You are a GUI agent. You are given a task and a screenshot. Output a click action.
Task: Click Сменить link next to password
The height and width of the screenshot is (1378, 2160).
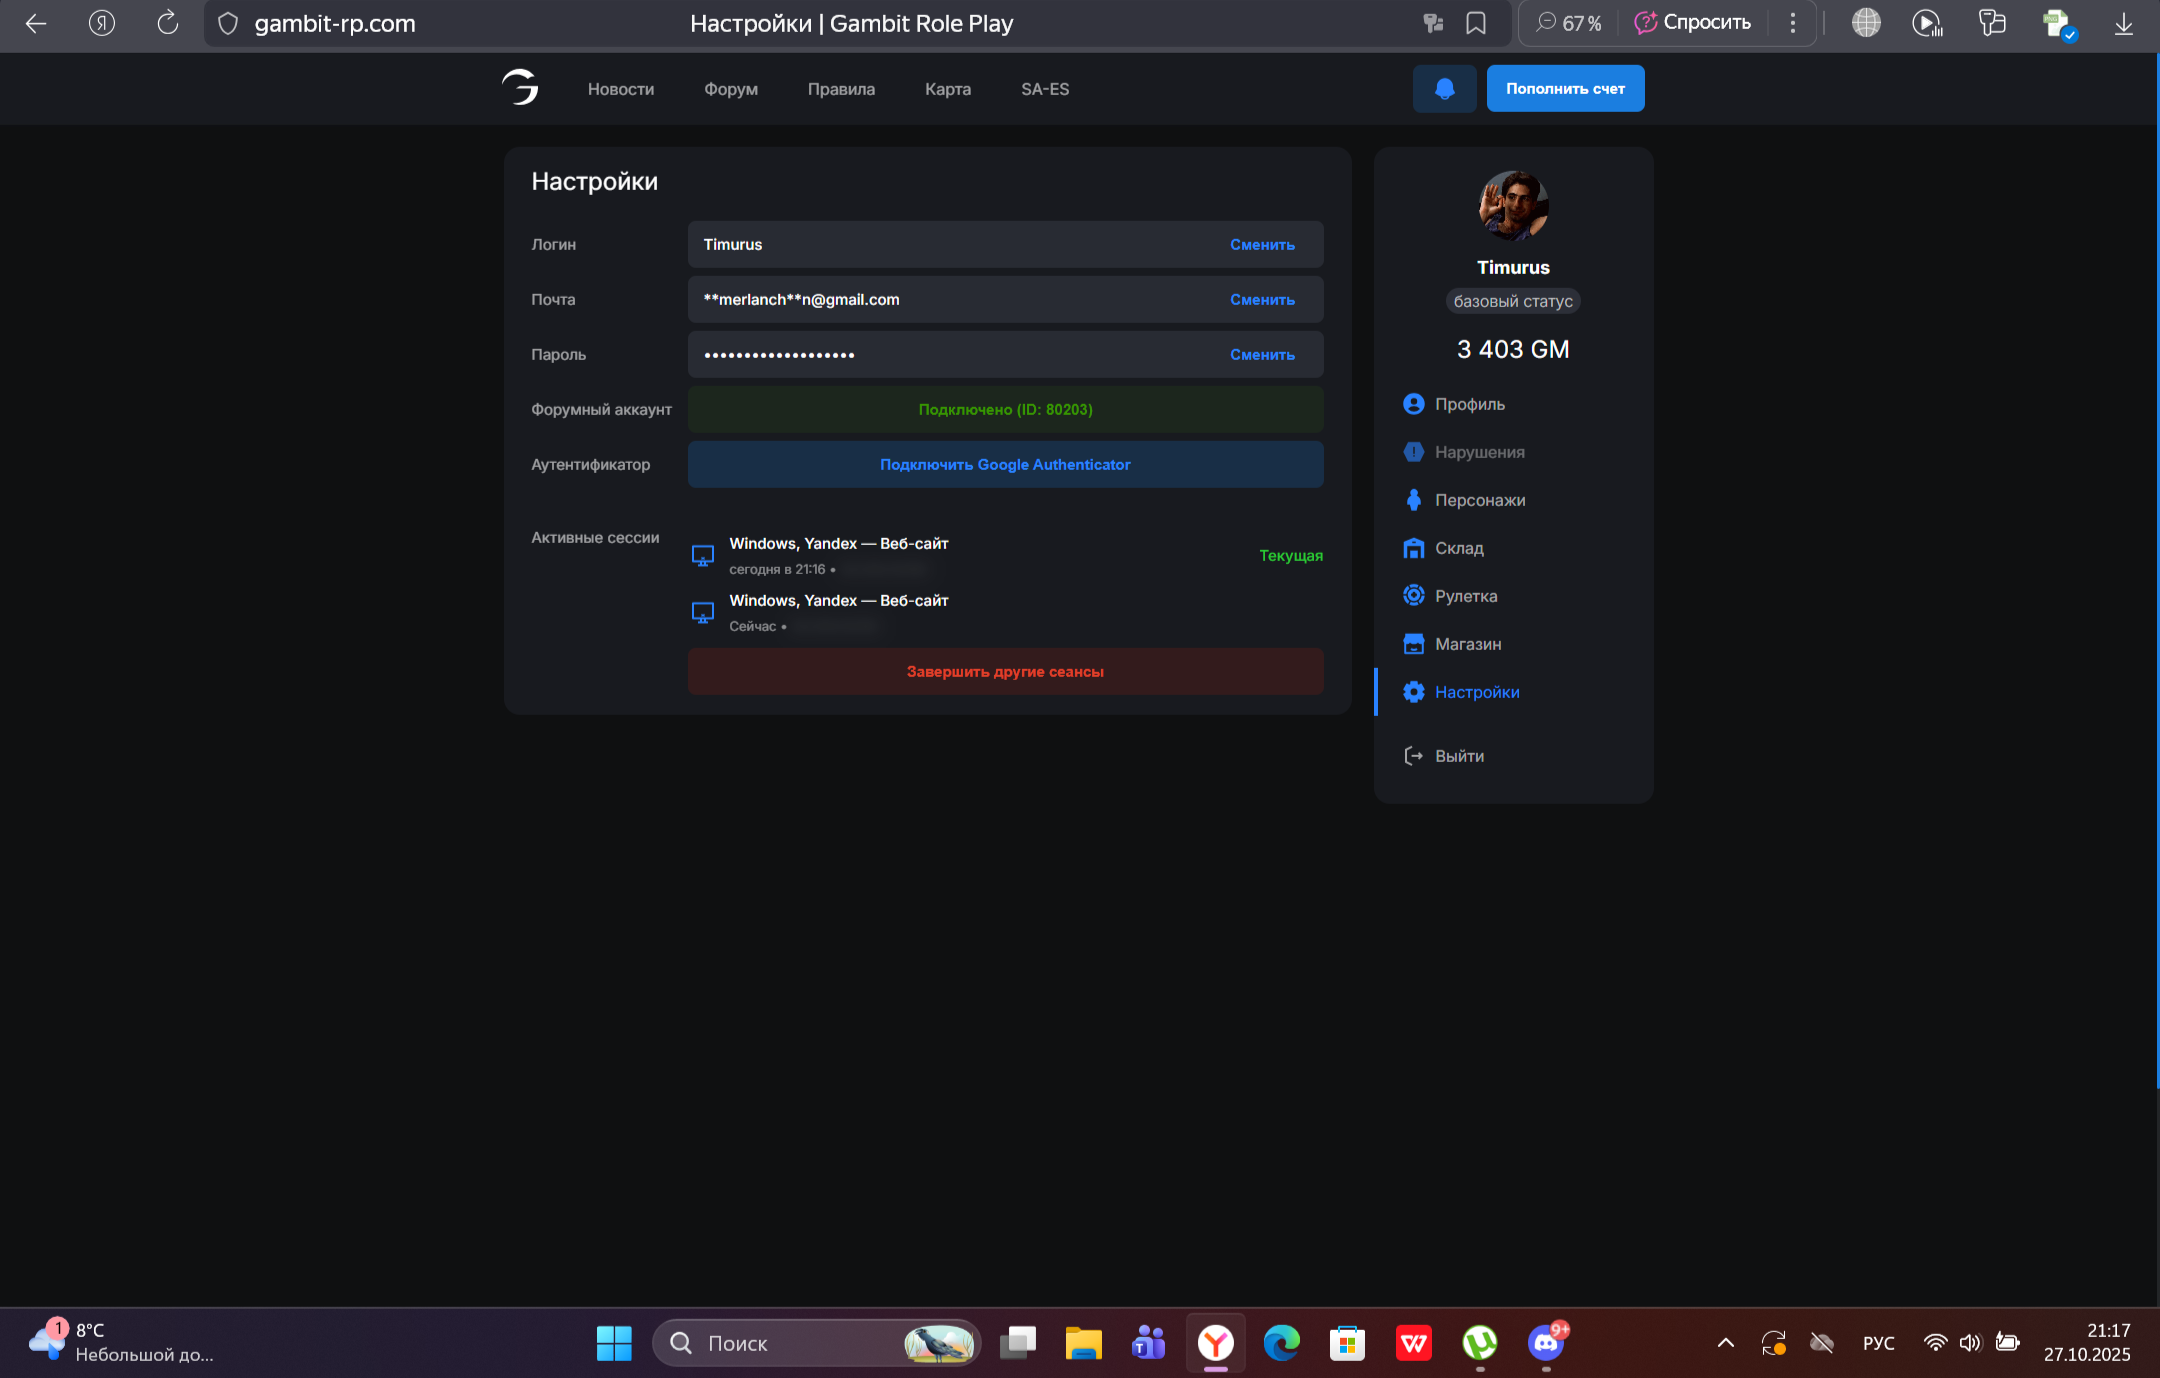pos(1262,355)
